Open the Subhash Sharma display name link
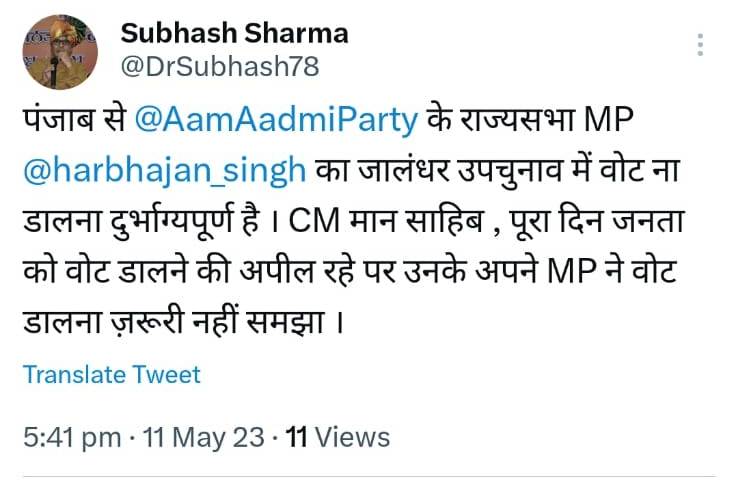Screen dimensions: 738x491 [x=234, y=33]
